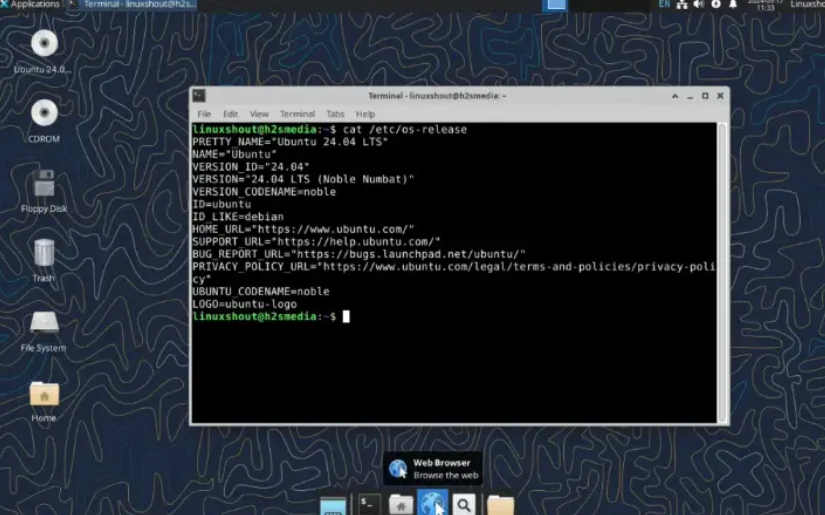
Task: Open the network connections tray icon
Action: 682,4
